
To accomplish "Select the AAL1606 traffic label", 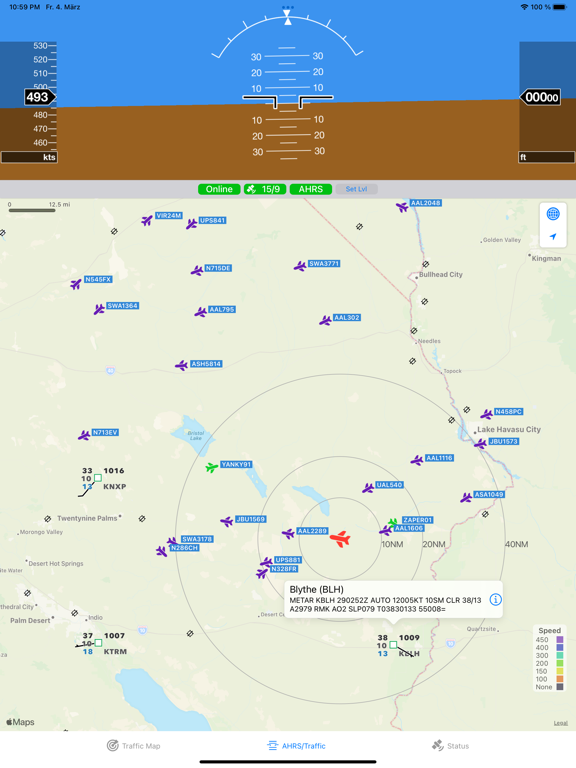I will (409, 528).
